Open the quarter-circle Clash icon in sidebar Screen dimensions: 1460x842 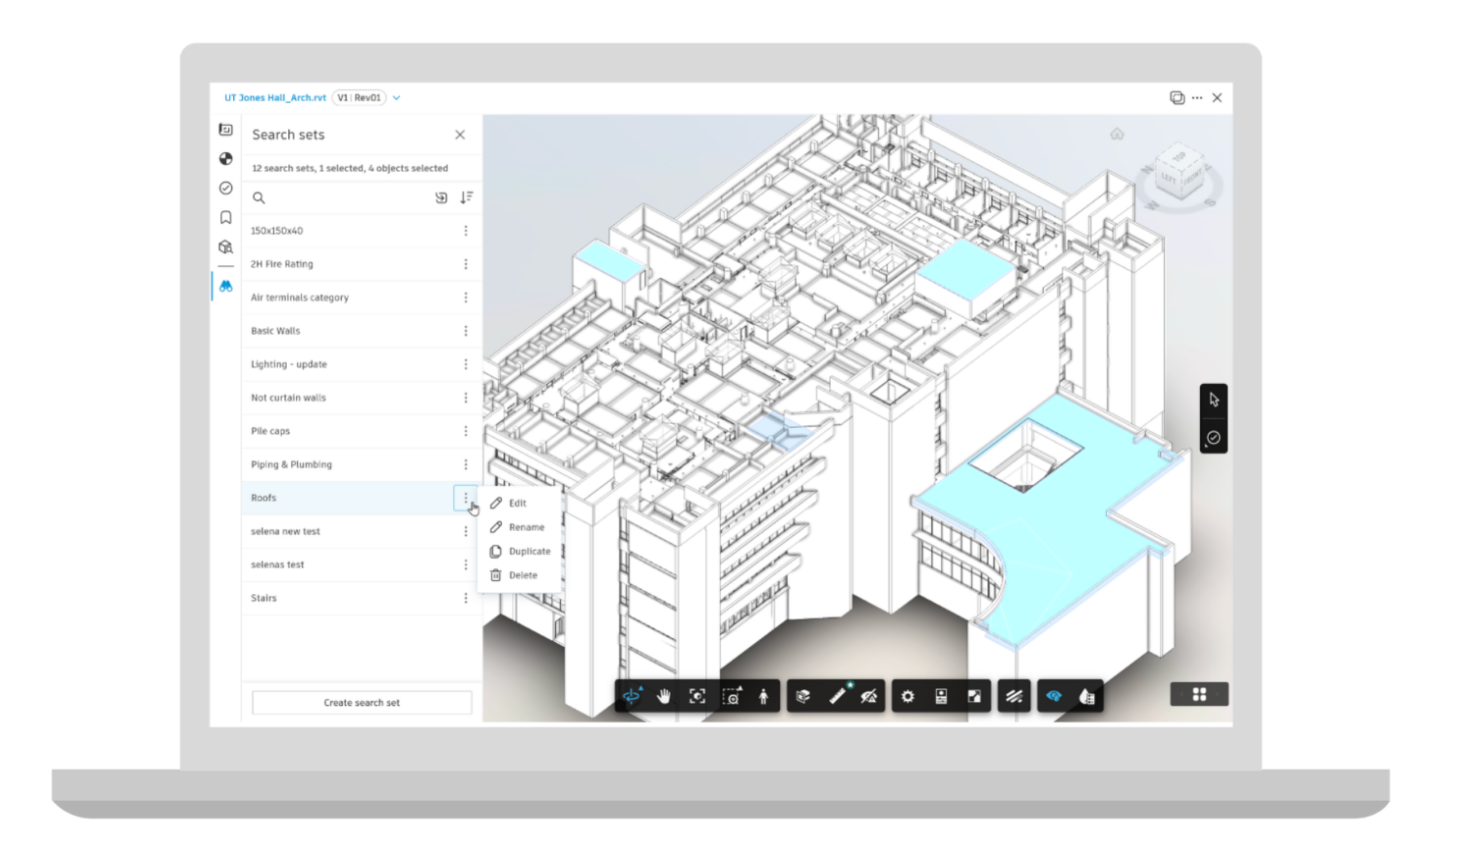tap(226, 159)
